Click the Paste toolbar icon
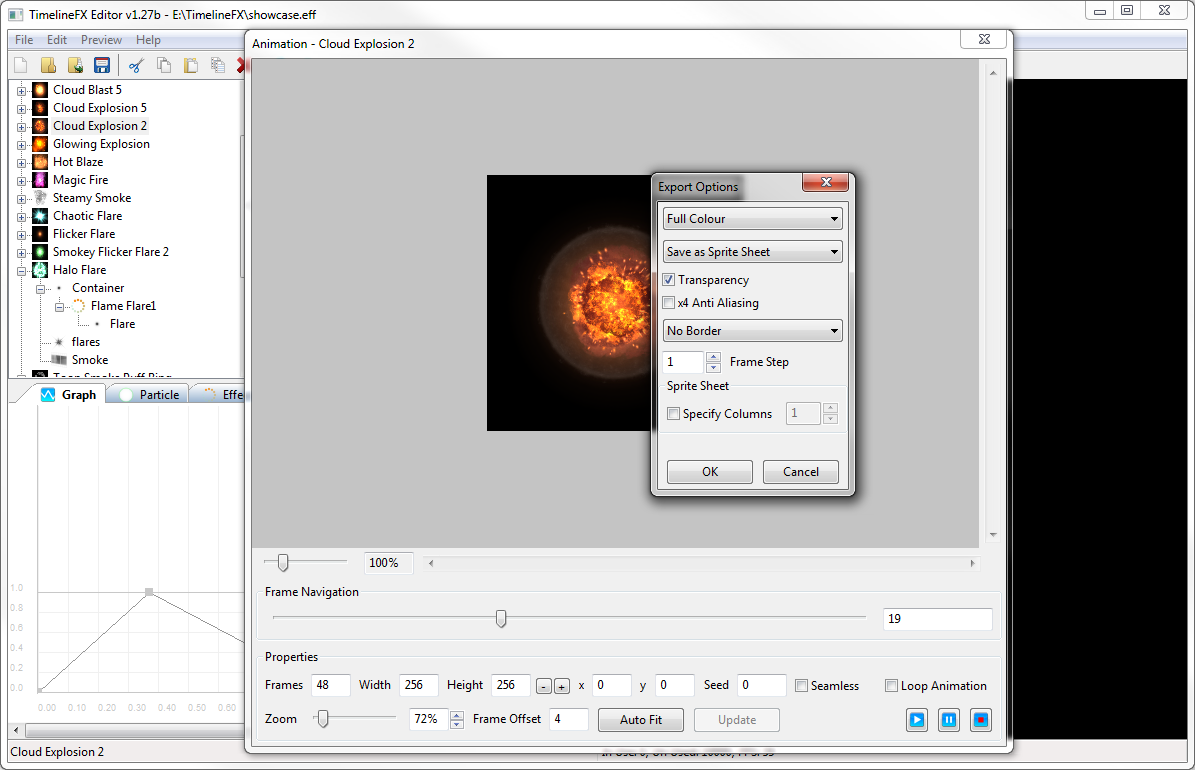1195x770 pixels. tap(190, 64)
